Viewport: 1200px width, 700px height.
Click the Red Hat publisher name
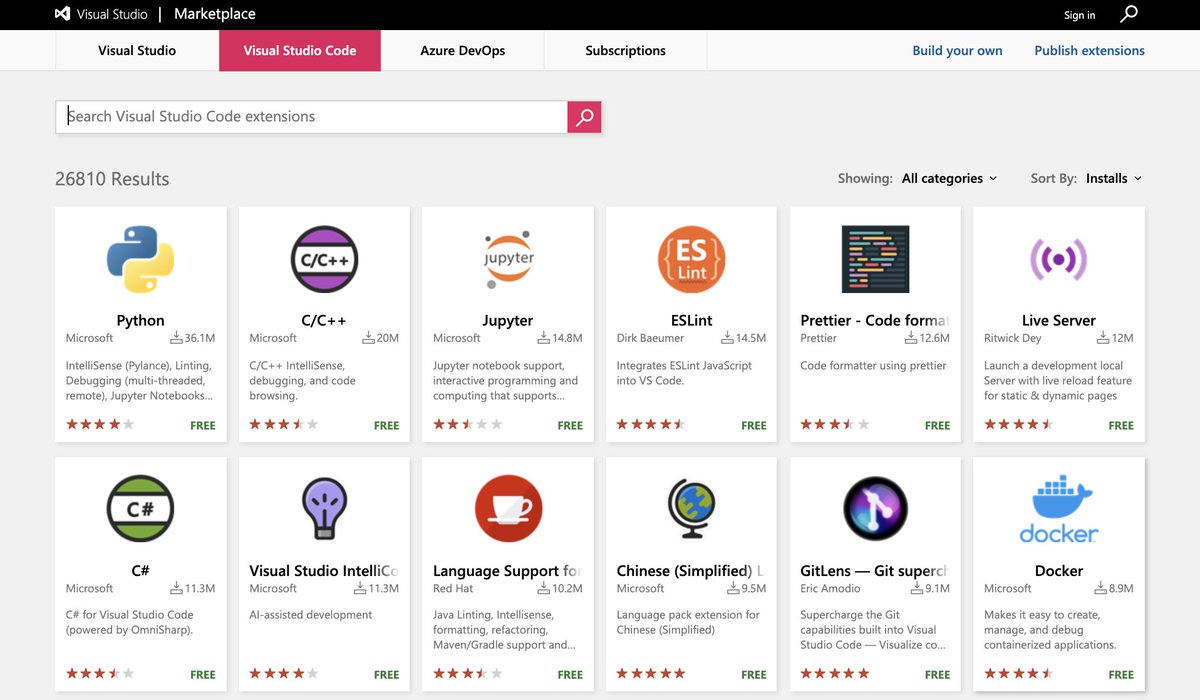pos(453,589)
